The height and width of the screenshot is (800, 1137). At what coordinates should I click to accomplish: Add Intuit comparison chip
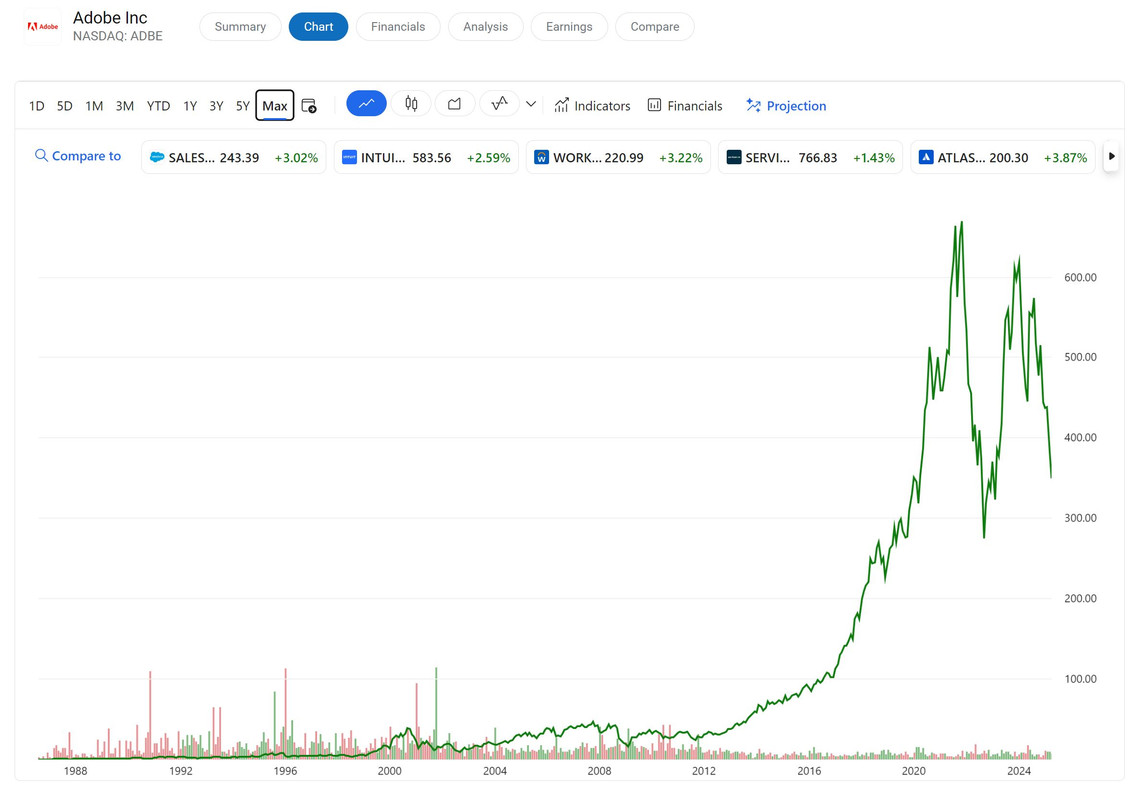click(x=426, y=157)
